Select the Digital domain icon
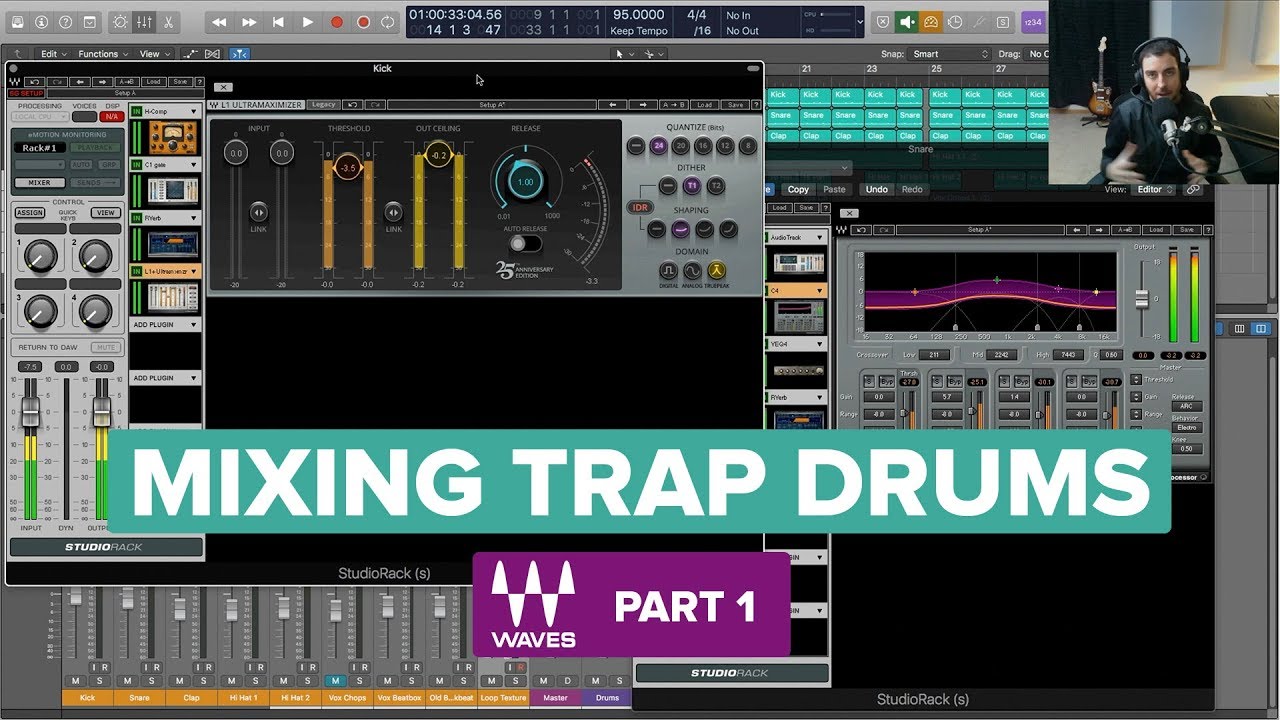1280x720 pixels. tap(667, 271)
